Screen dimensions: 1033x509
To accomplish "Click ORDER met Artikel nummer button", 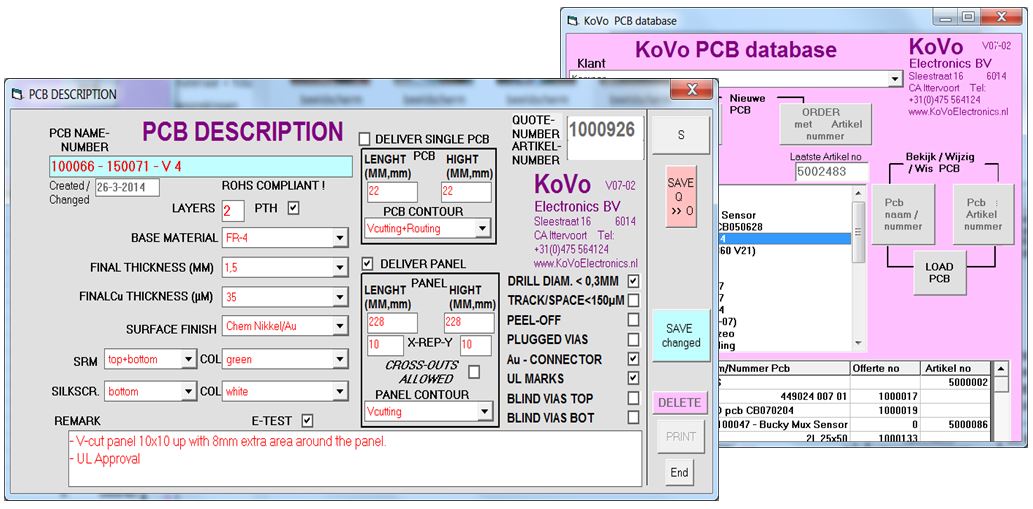I will 825,124.
